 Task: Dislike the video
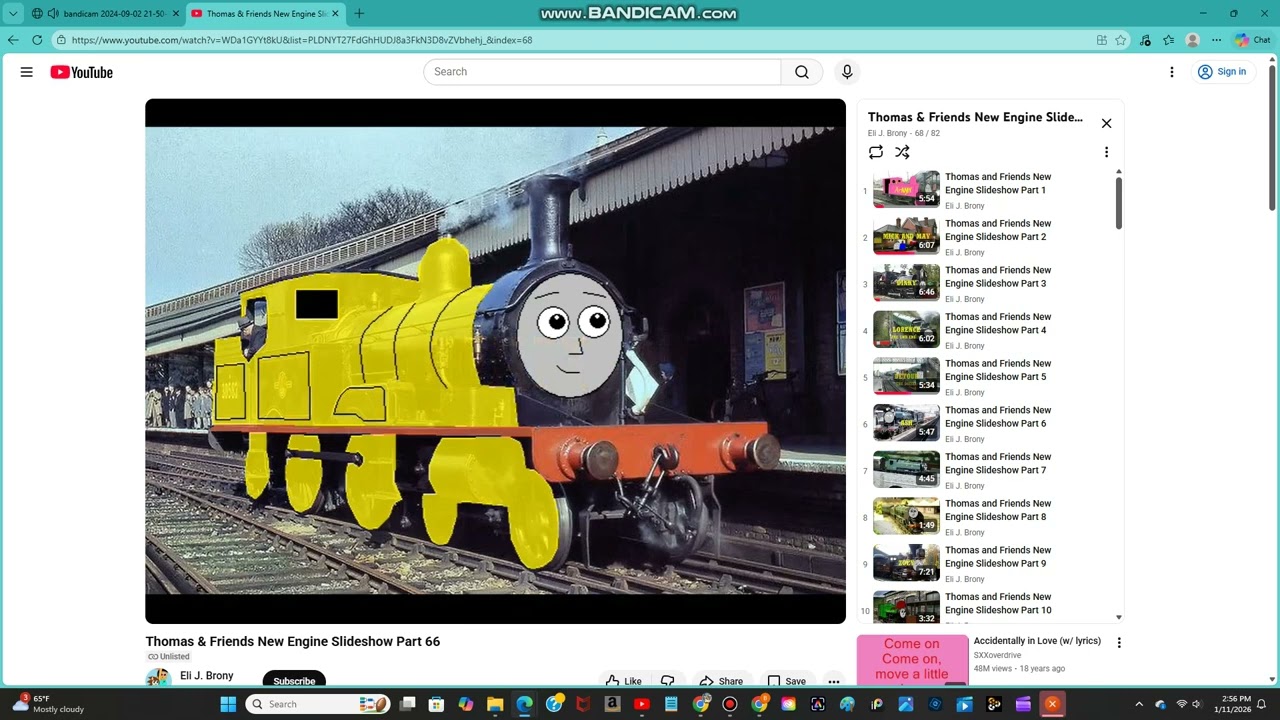(667, 681)
